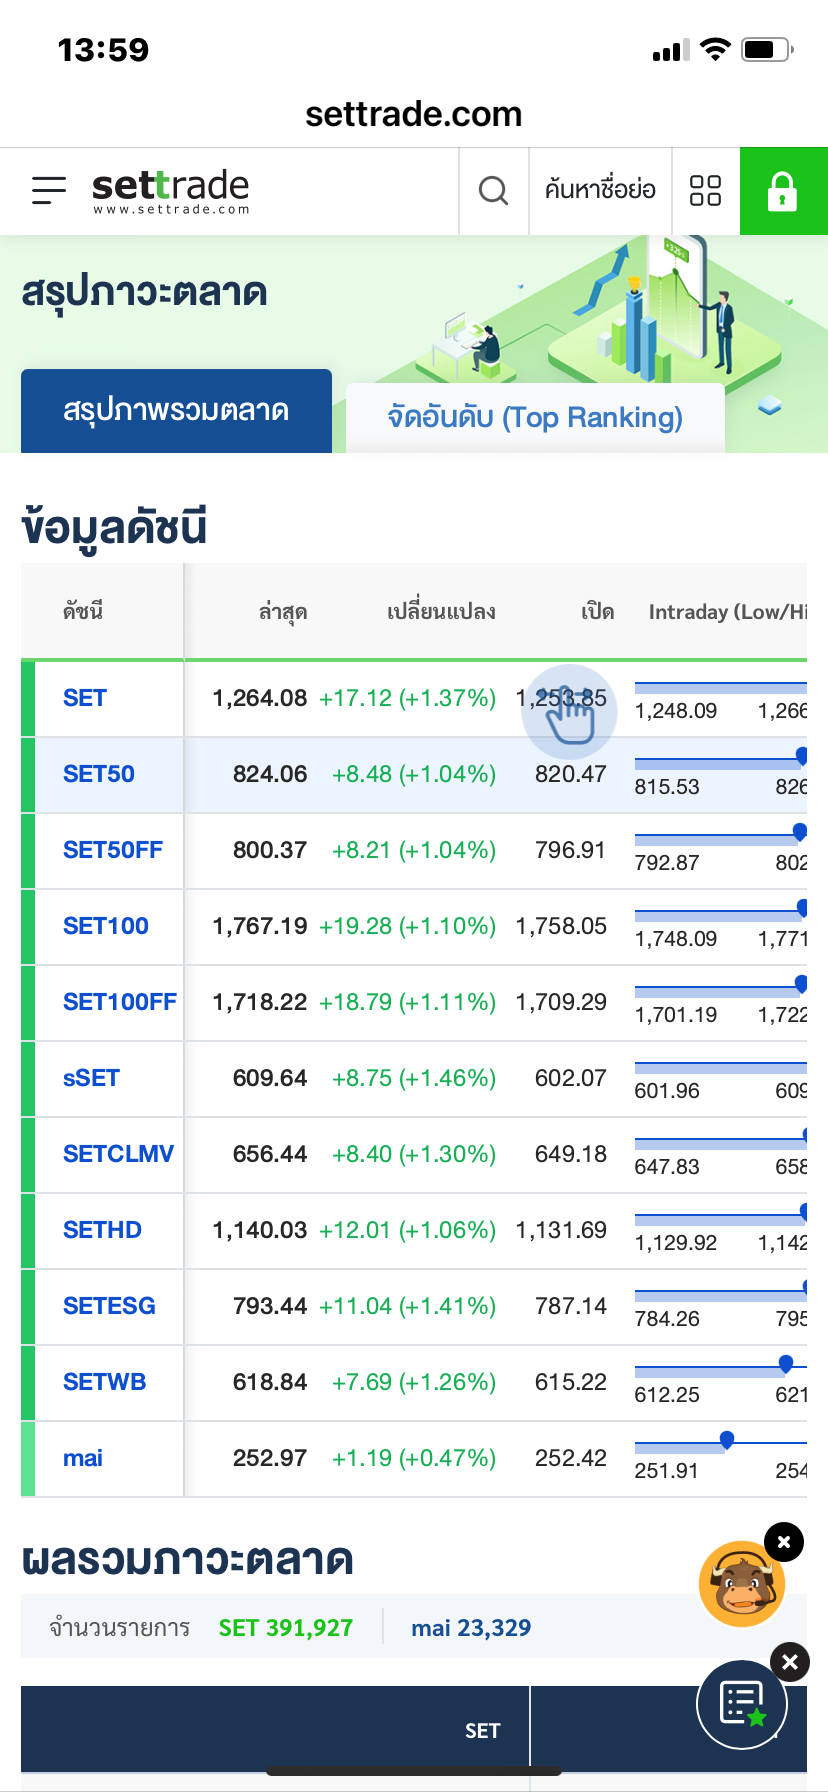This screenshot has height=1792, width=828.
Task: Open the hamburger navigation menu
Action: point(48,190)
